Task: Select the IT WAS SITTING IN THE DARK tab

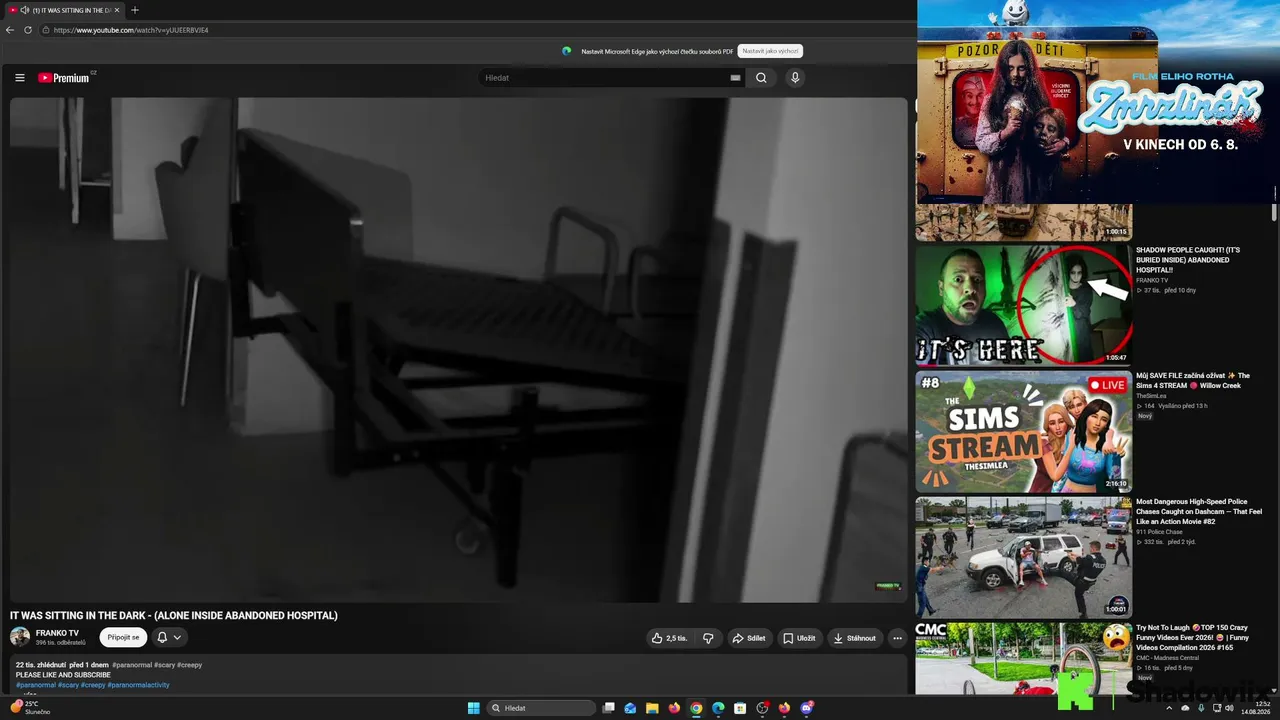Action: [64, 10]
